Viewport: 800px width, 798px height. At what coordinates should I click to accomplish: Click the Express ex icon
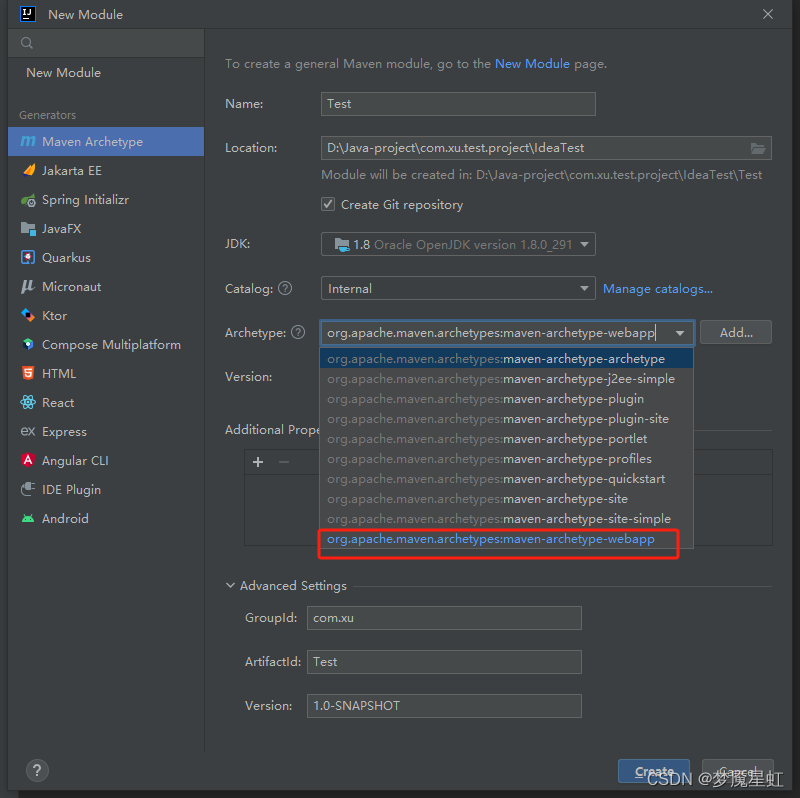(28, 432)
